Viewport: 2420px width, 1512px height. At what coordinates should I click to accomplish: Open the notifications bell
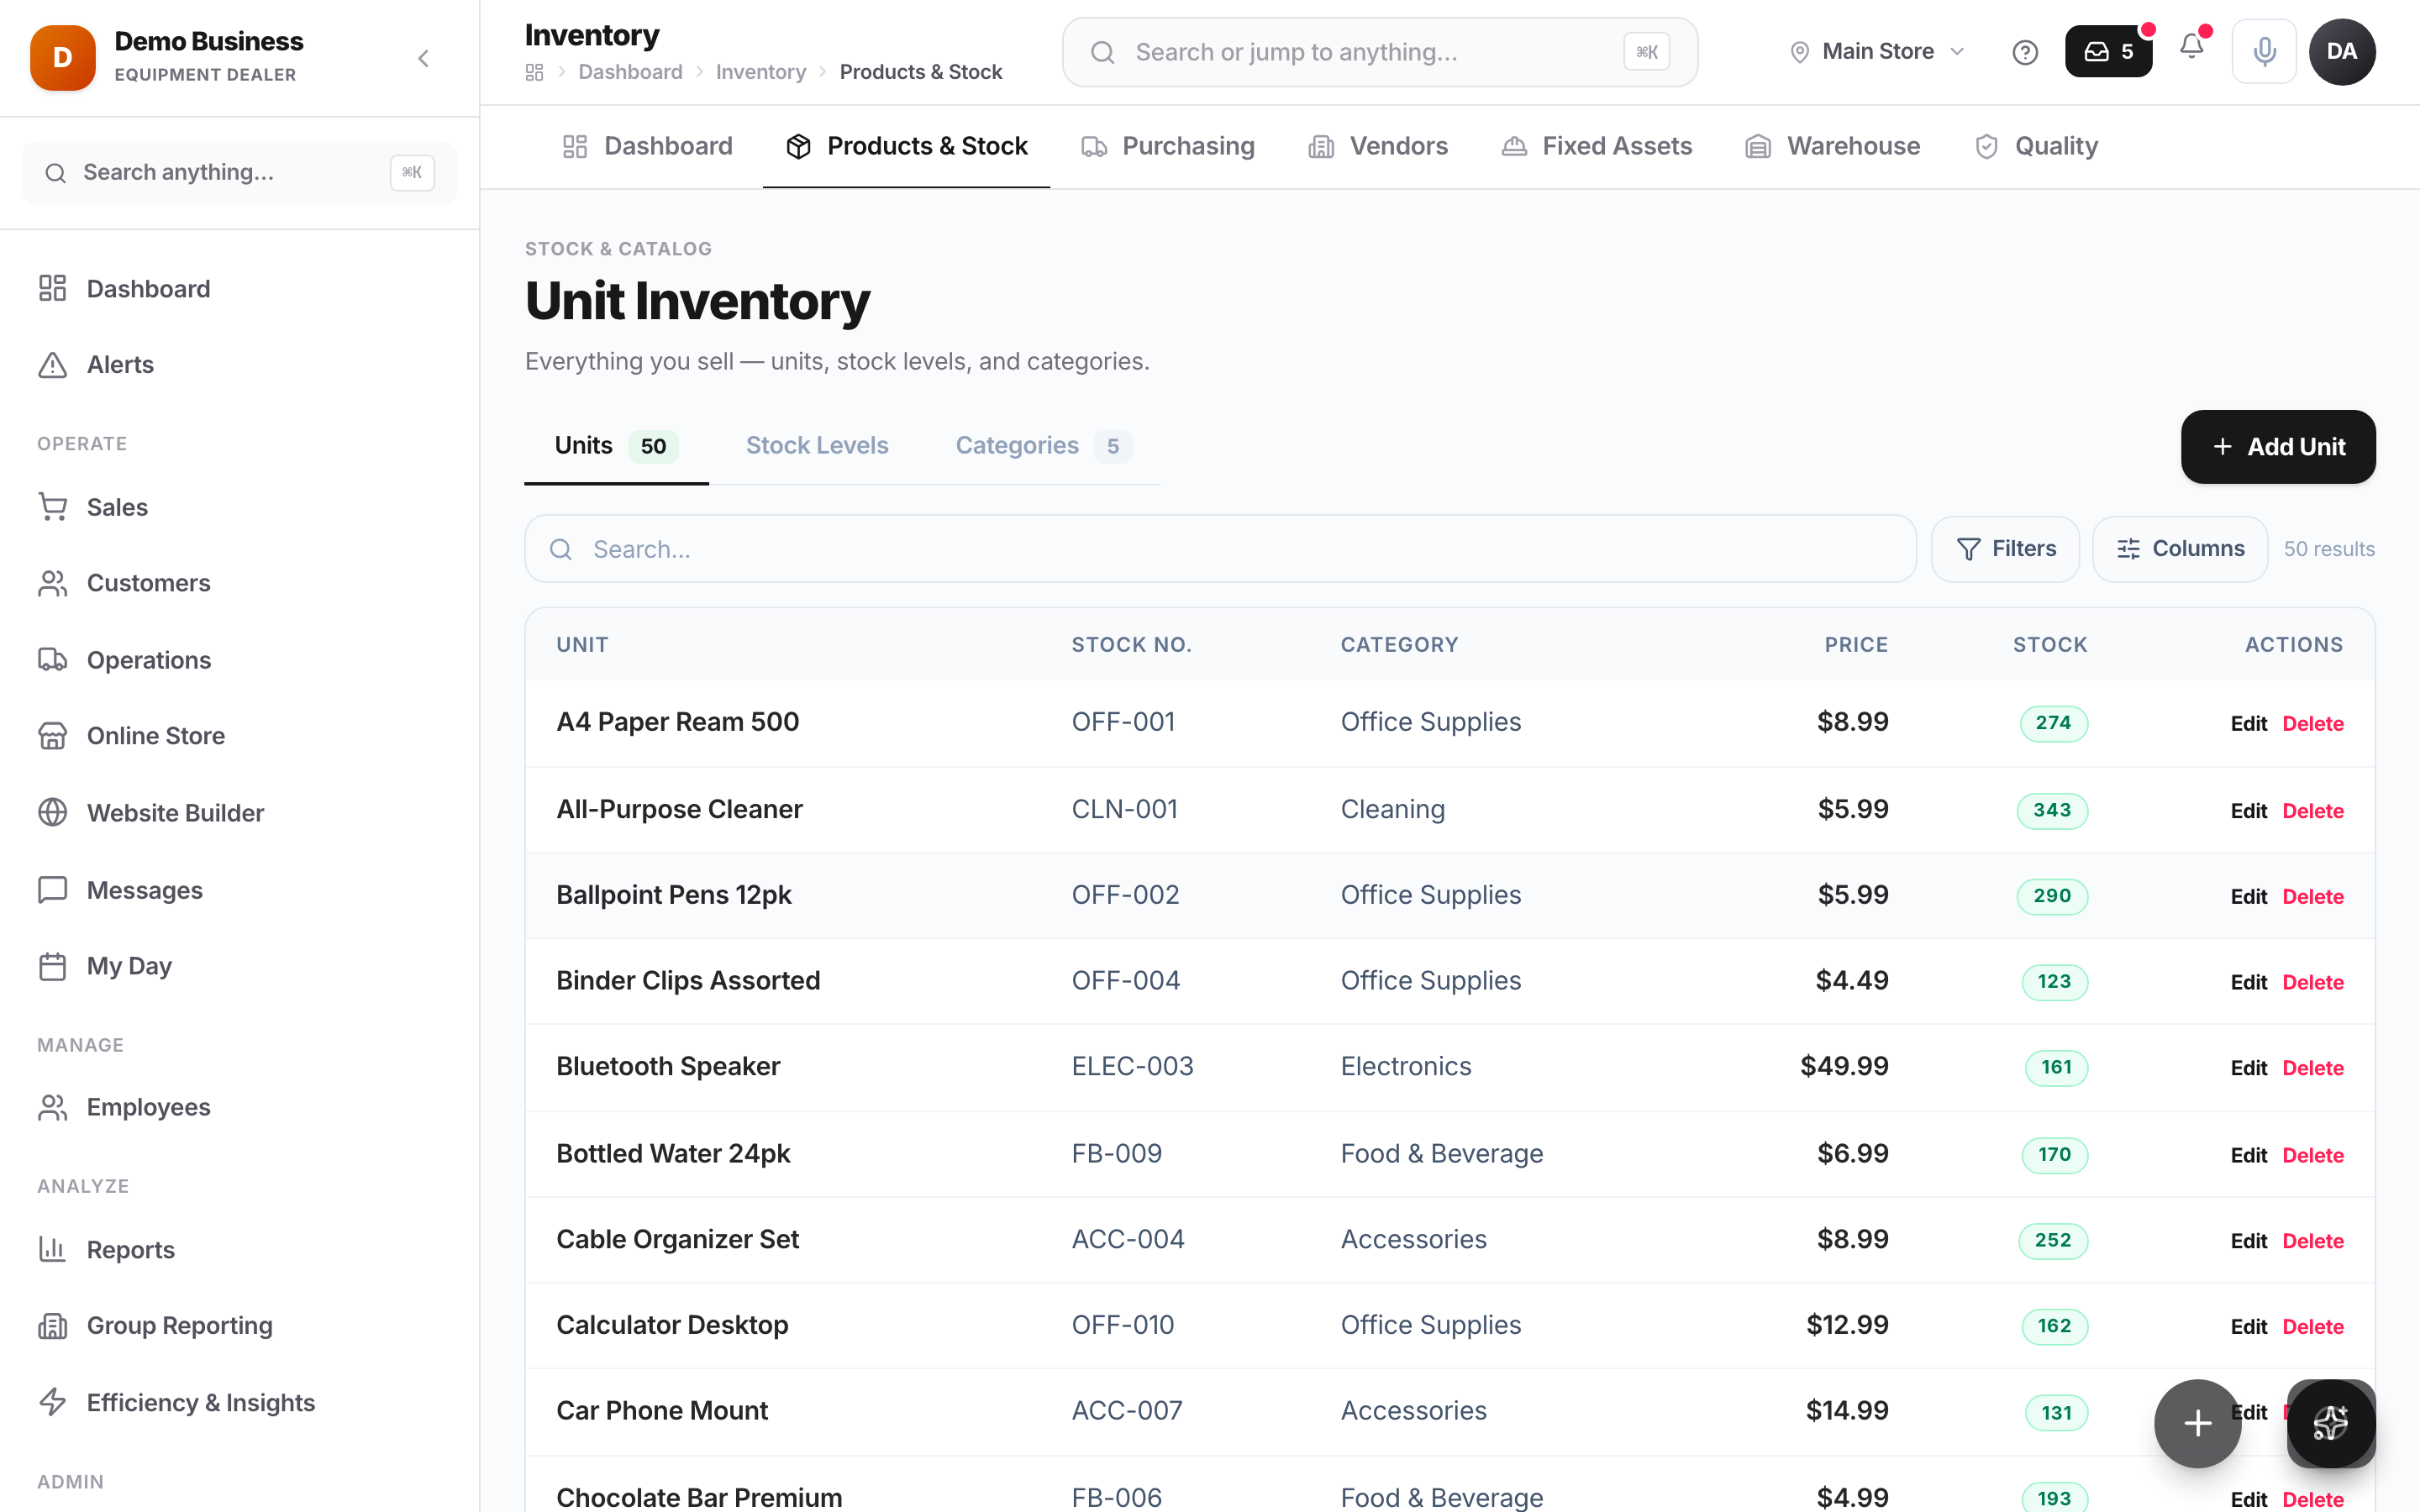[x=2191, y=47]
